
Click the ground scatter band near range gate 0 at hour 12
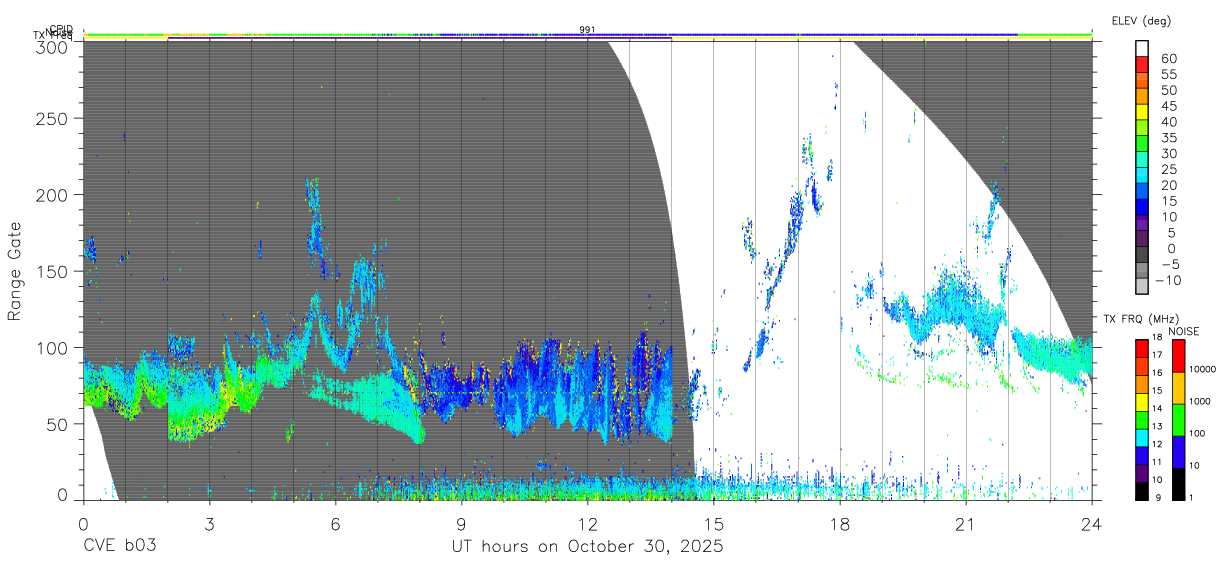587,488
